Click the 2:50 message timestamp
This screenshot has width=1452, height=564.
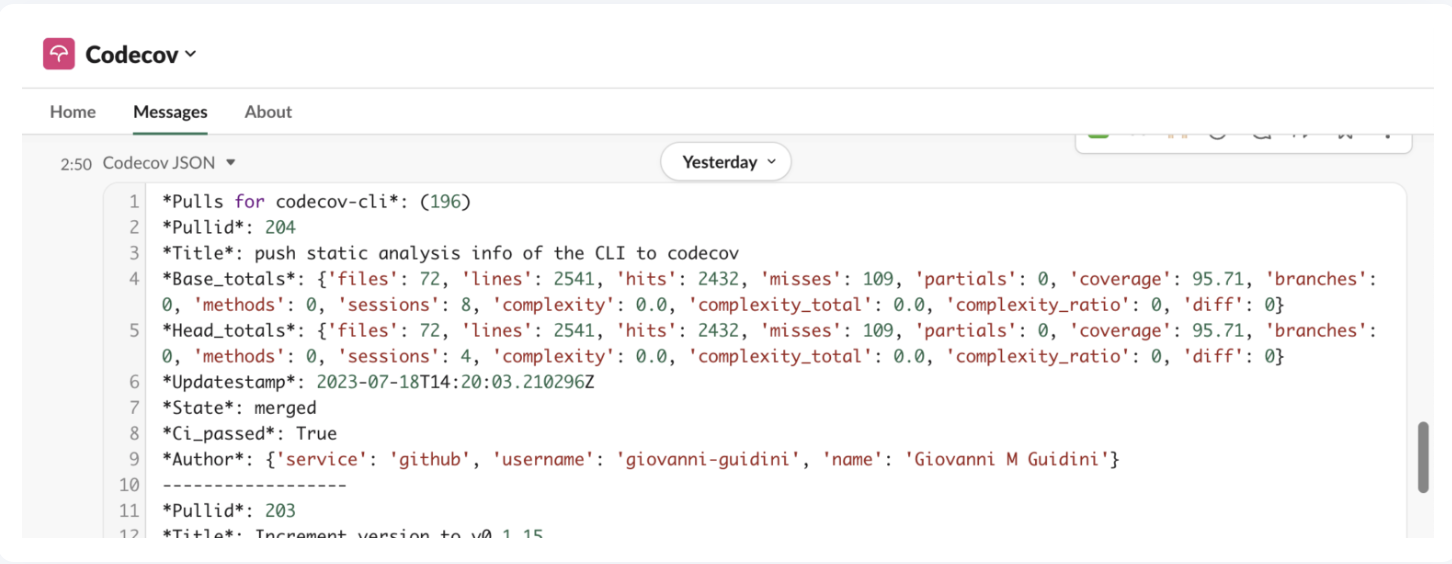pyautogui.click(x=76, y=163)
